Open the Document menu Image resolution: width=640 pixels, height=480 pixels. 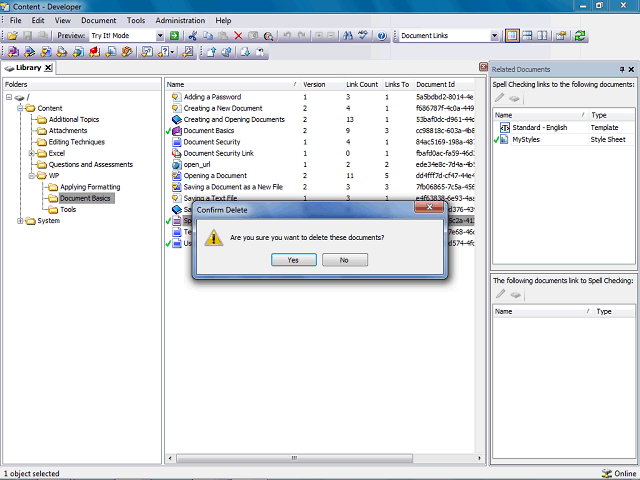(98, 20)
